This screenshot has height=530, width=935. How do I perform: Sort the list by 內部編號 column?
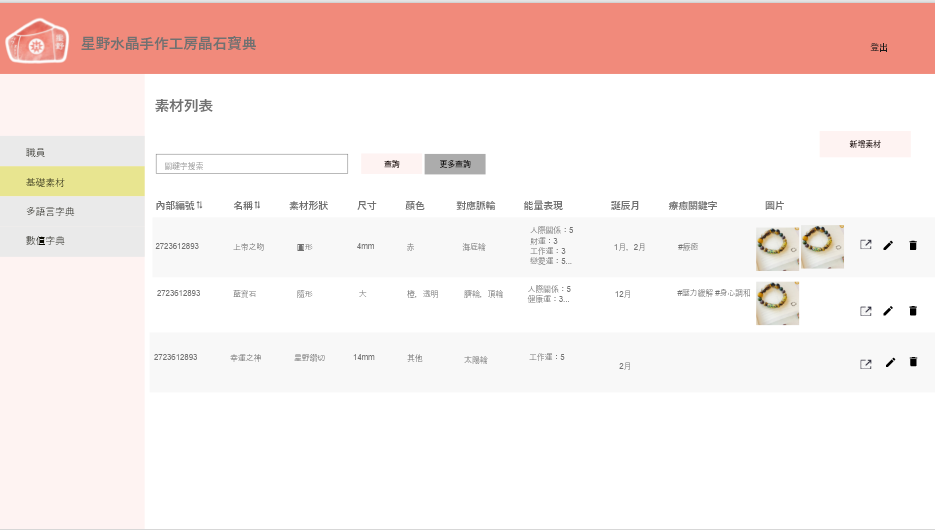coord(199,205)
